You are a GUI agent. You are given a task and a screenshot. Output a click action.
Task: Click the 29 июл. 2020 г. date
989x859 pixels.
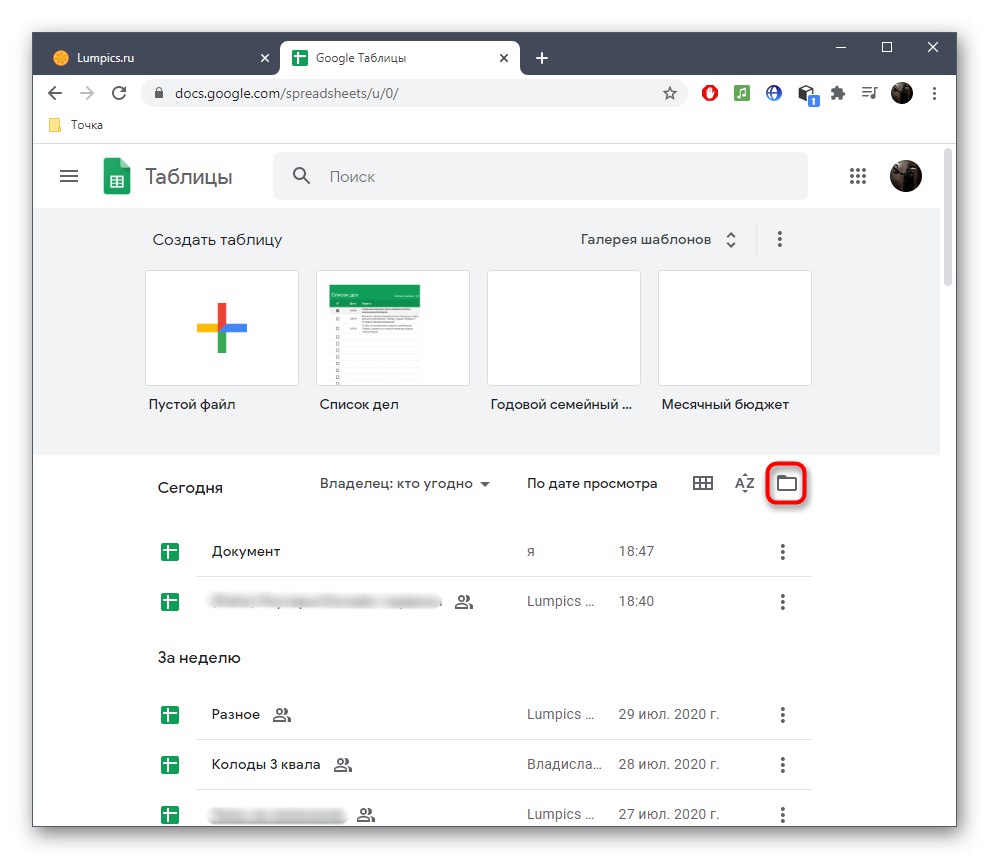(669, 714)
